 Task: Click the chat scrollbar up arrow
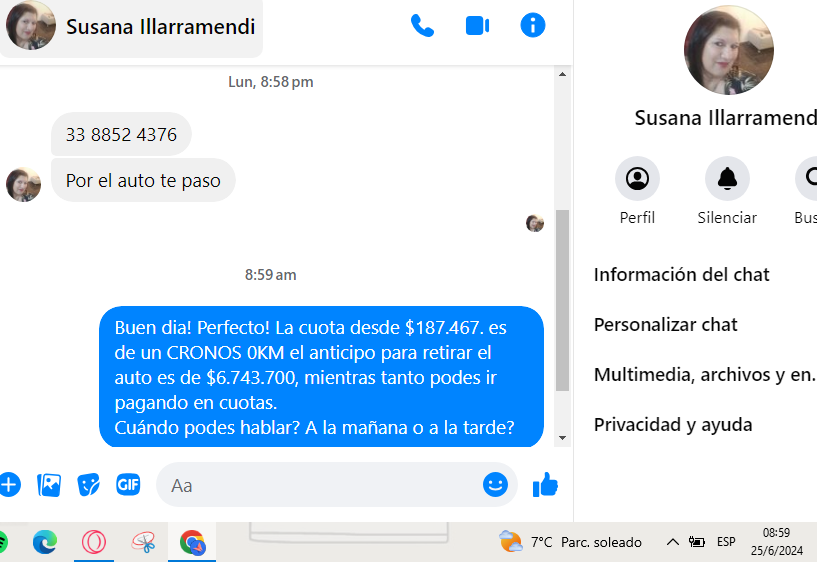(x=562, y=74)
